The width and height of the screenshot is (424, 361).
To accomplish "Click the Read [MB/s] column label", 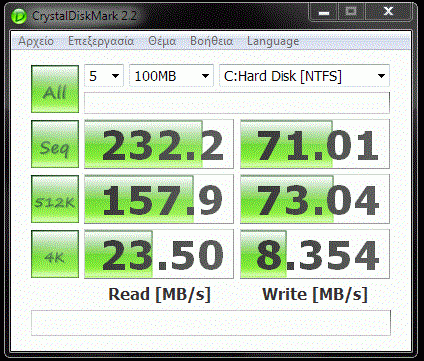I will point(160,294).
